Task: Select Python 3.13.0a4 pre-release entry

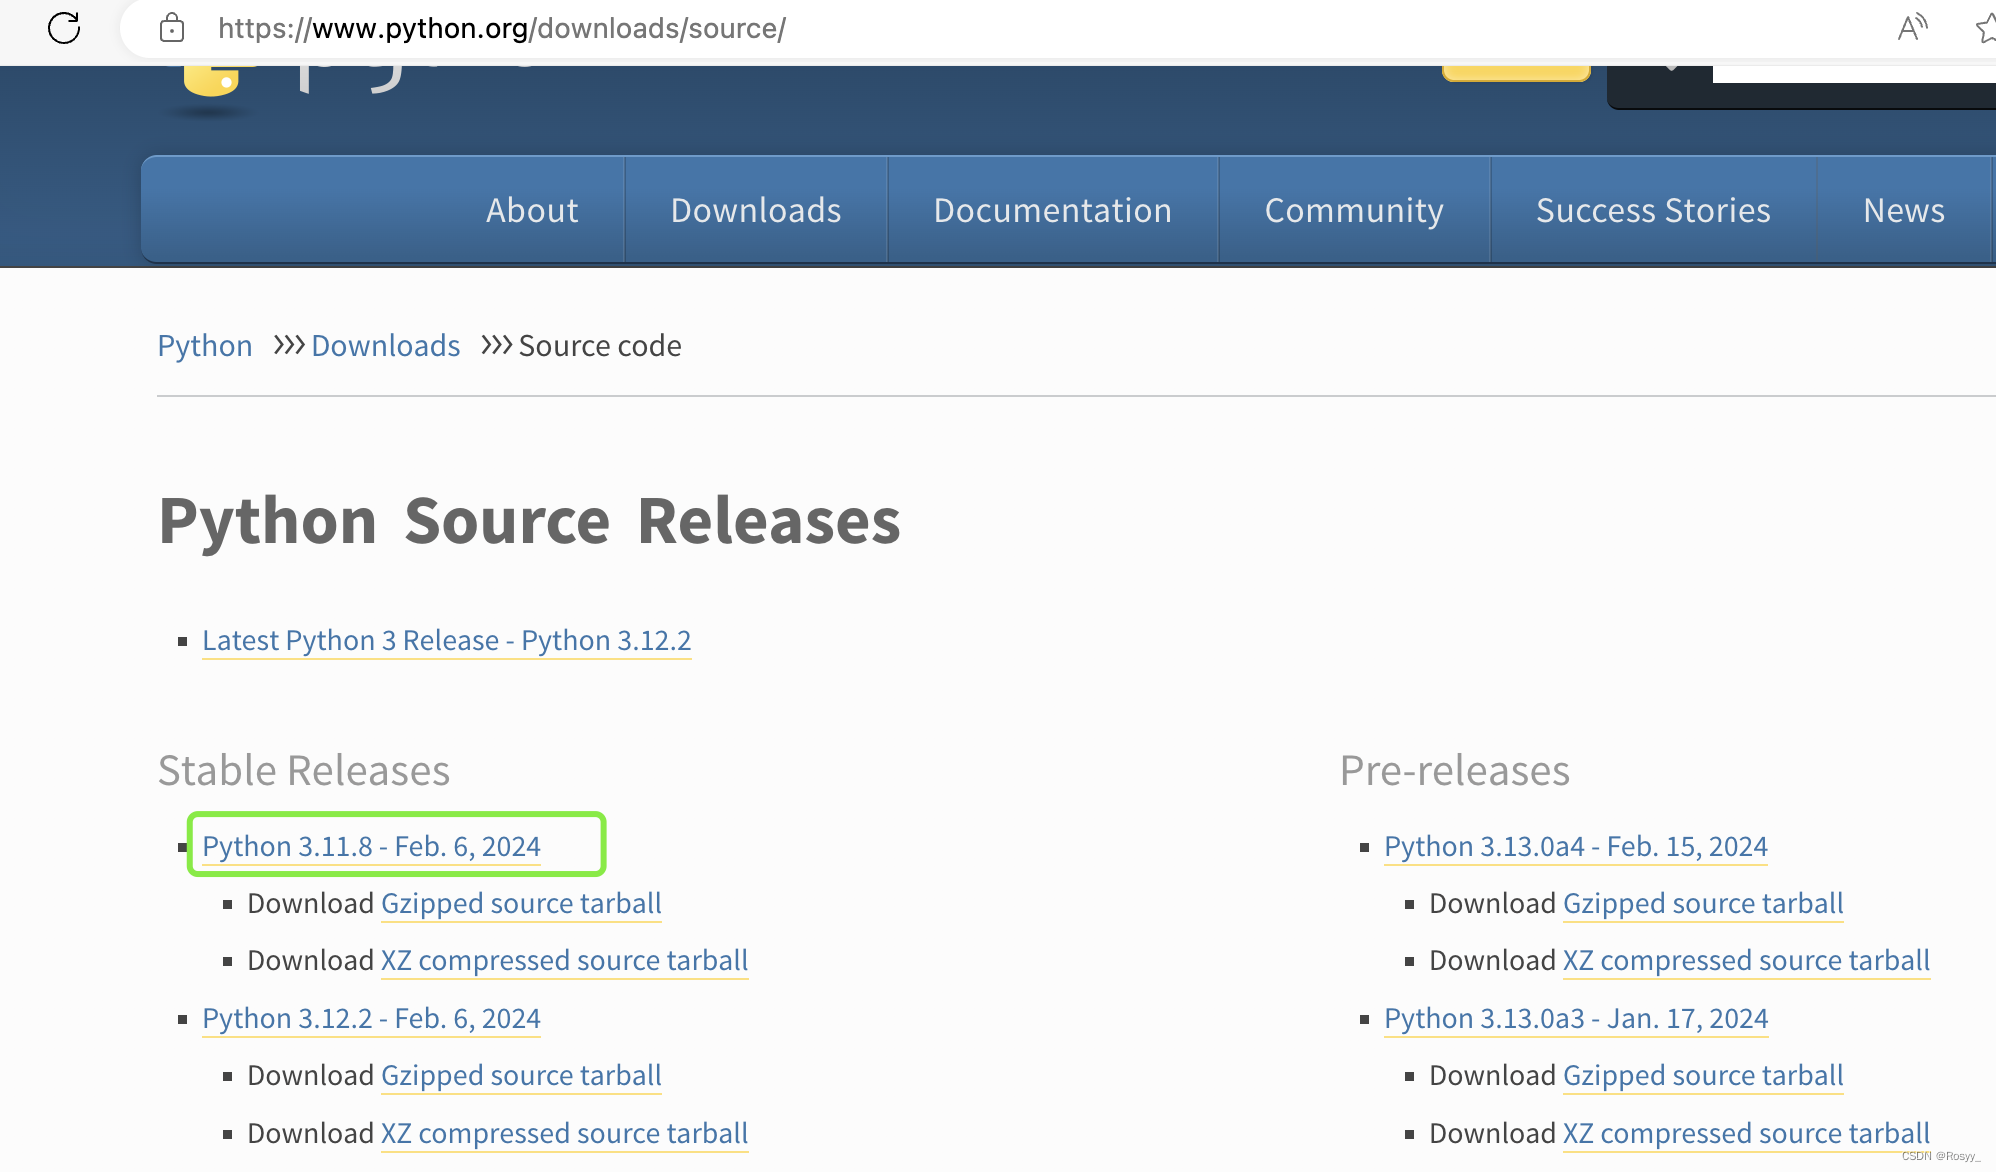Action: pos(1573,846)
